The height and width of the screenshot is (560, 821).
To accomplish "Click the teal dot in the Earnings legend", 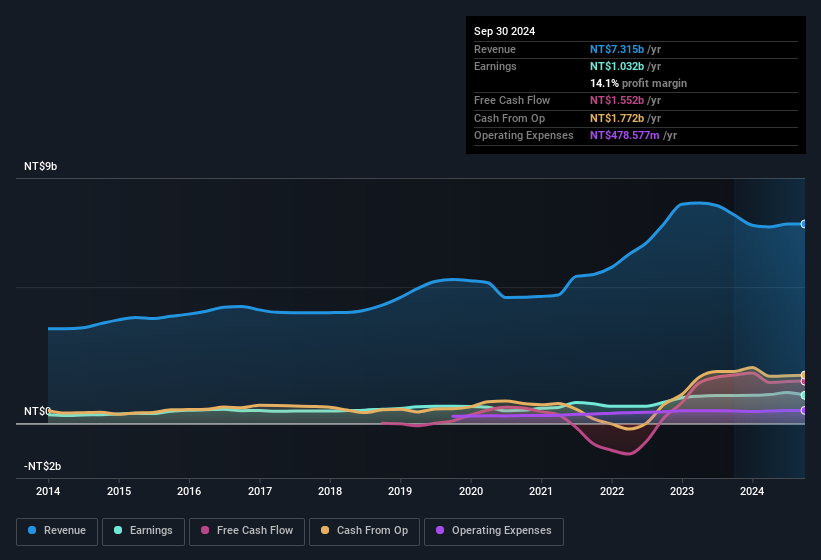I will coord(118,530).
